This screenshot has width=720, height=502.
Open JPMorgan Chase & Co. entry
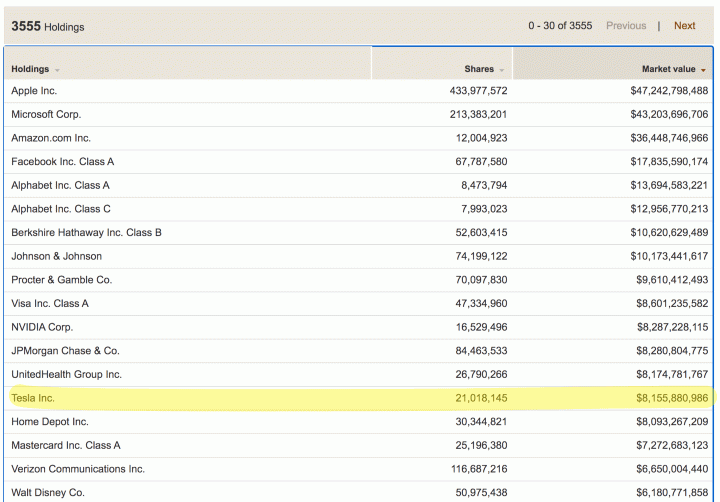(x=65, y=351)
